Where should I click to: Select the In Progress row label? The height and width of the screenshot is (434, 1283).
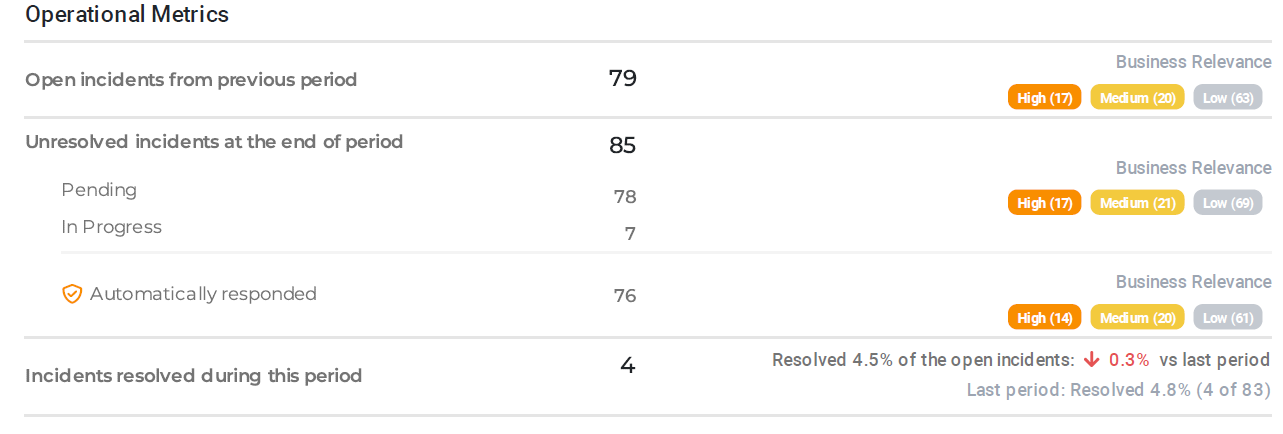111,227
